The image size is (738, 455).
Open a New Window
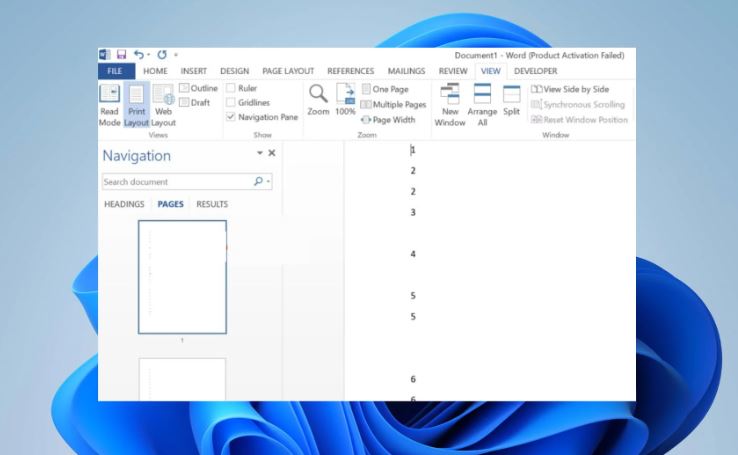coord(449,105)
